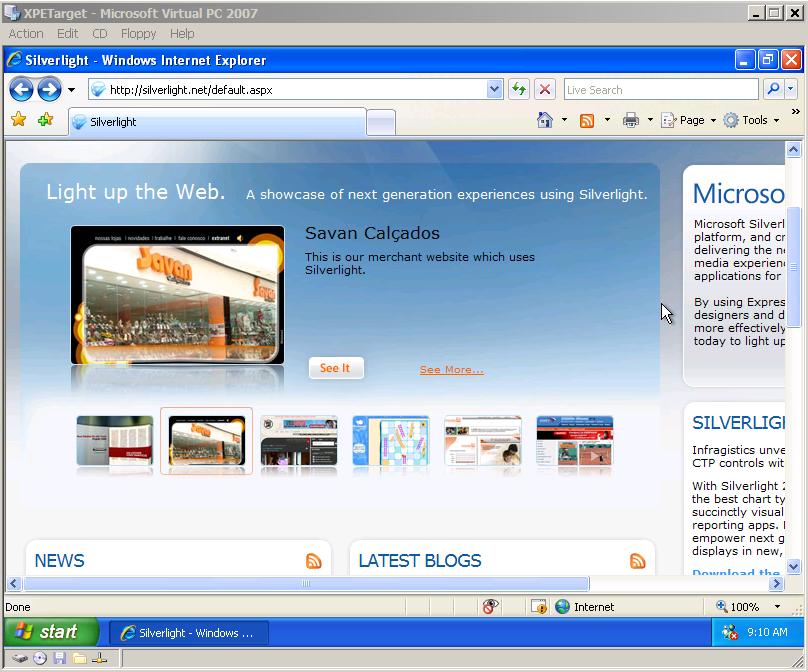This screenshot has width=808, height=672.
Task: Click the See It button
Action: [x=336, y=368]
